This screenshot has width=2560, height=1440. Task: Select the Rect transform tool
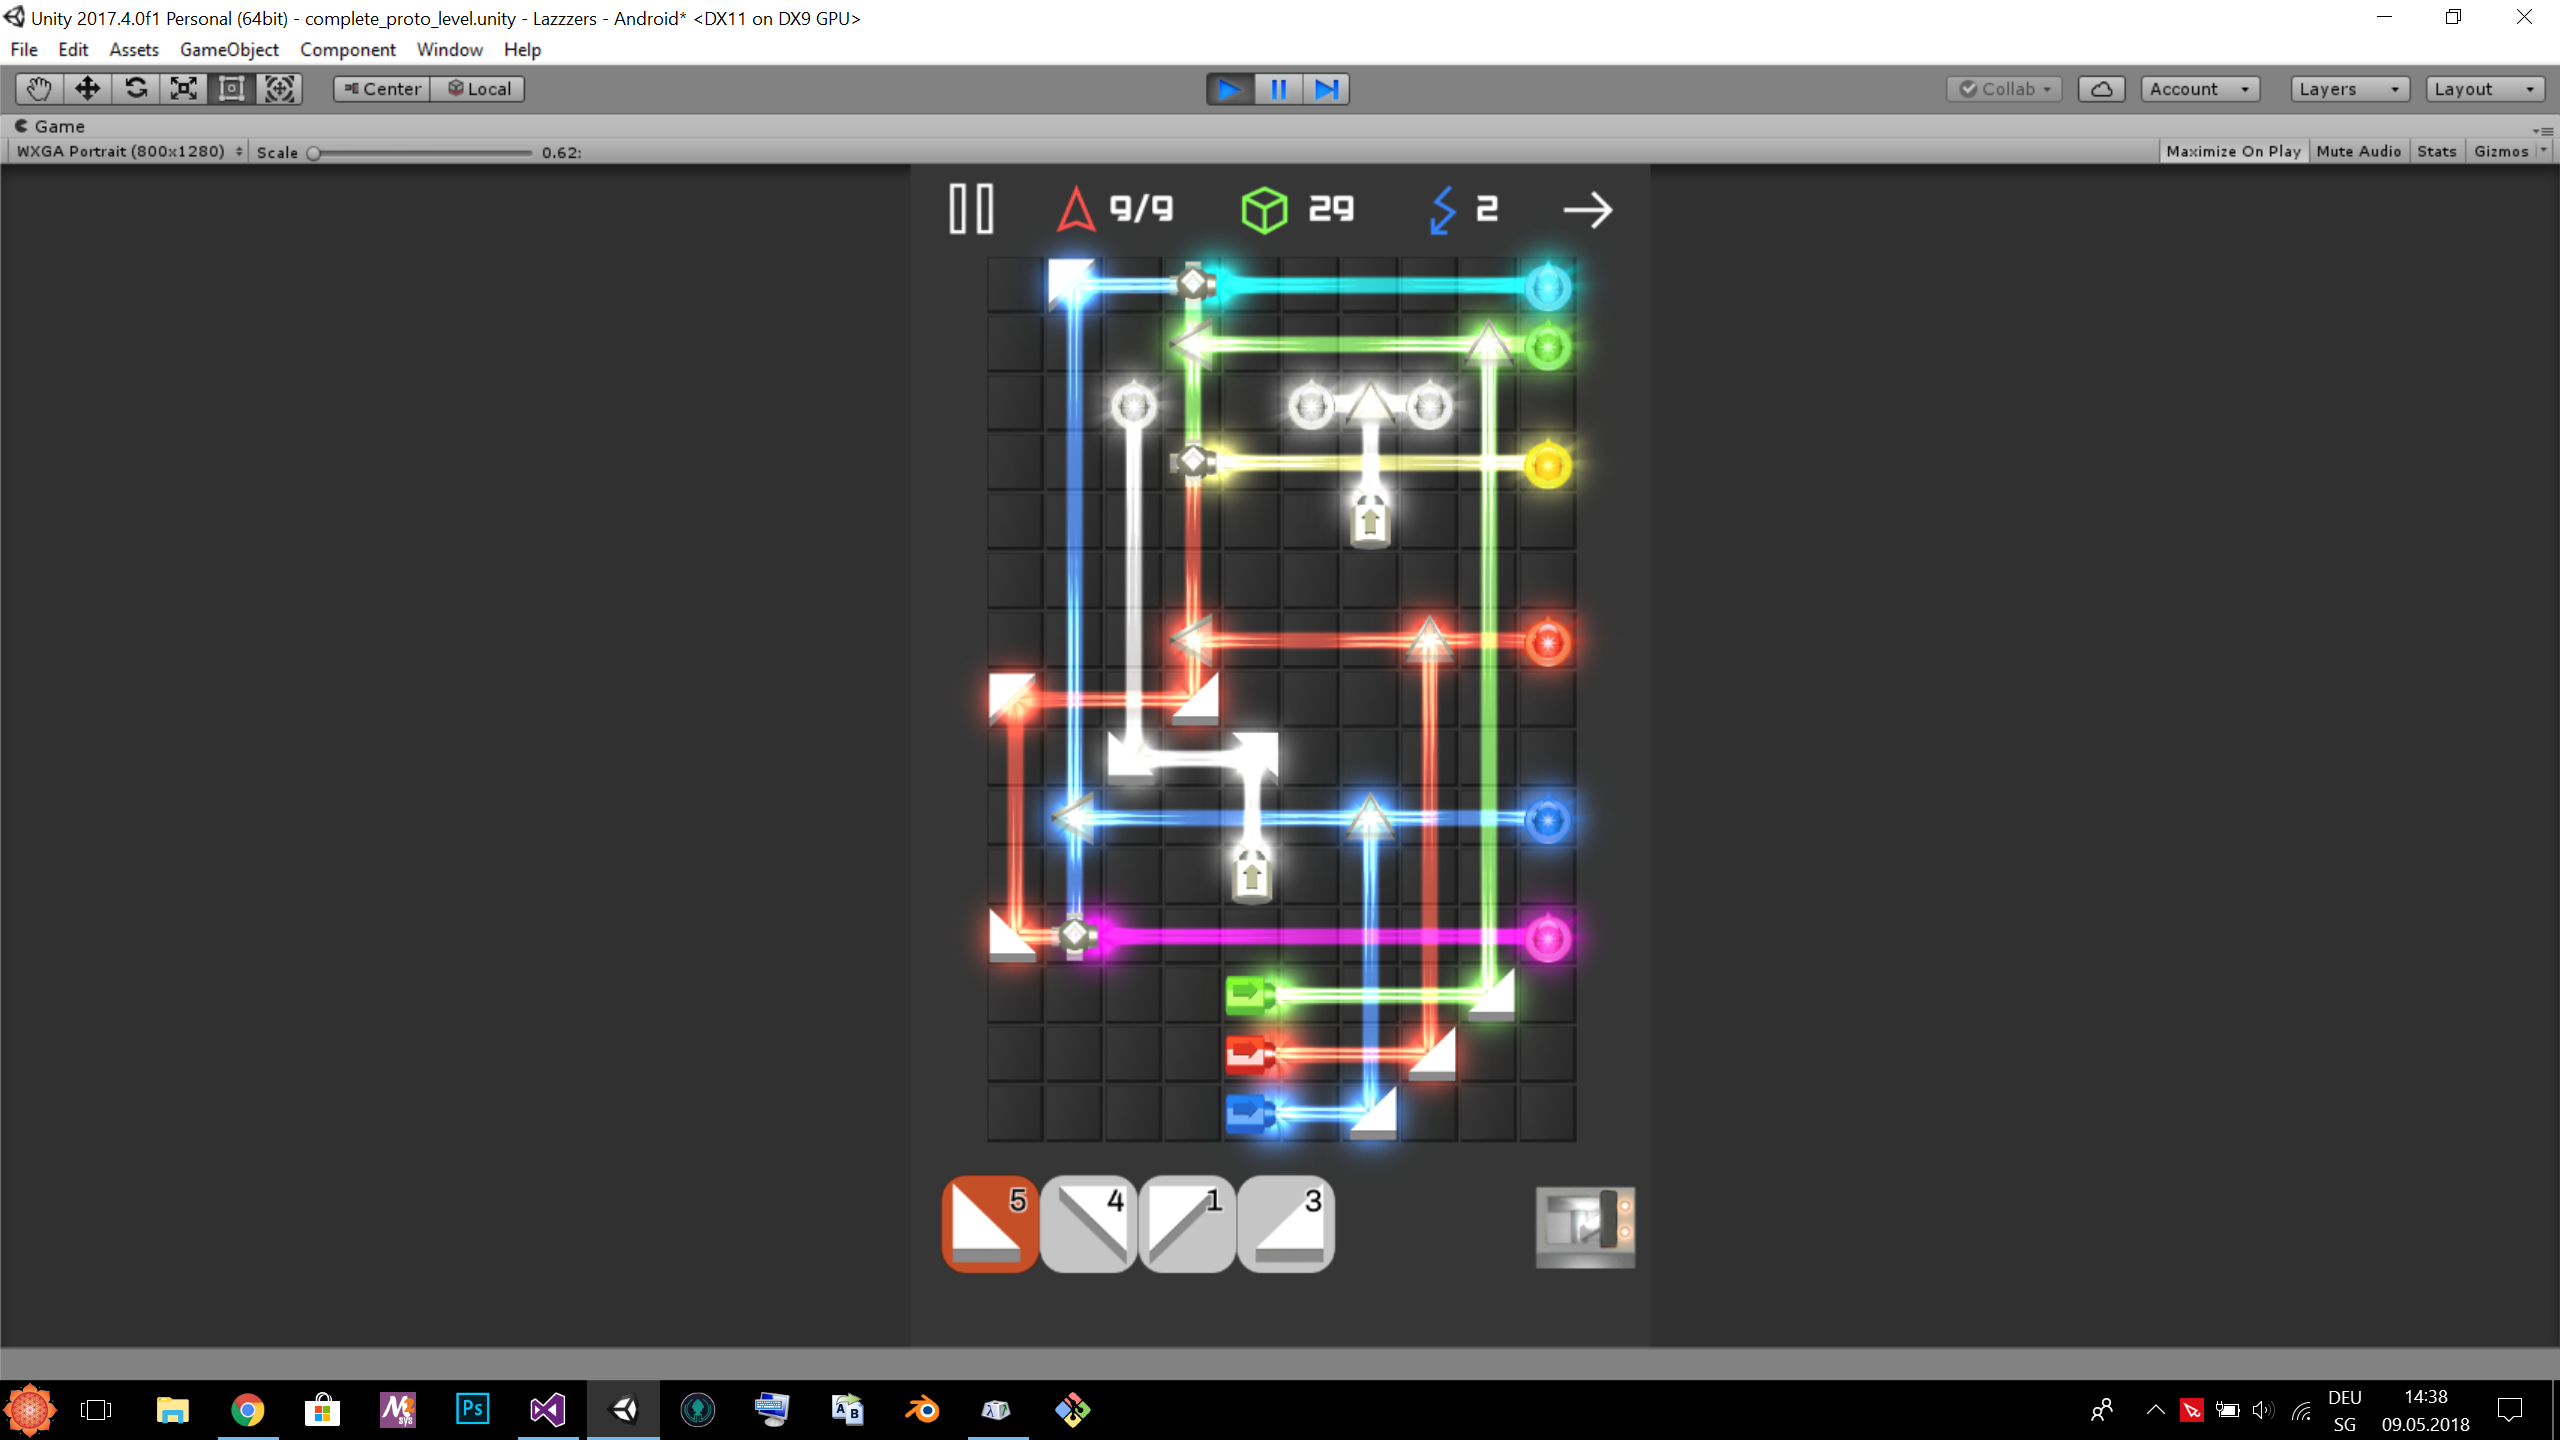pos(231,89)
